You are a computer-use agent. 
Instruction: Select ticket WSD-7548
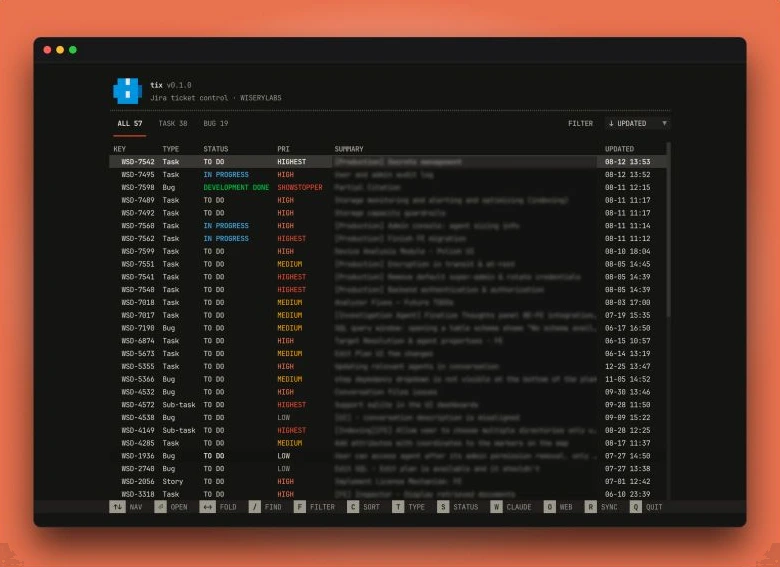coord(388,289)
